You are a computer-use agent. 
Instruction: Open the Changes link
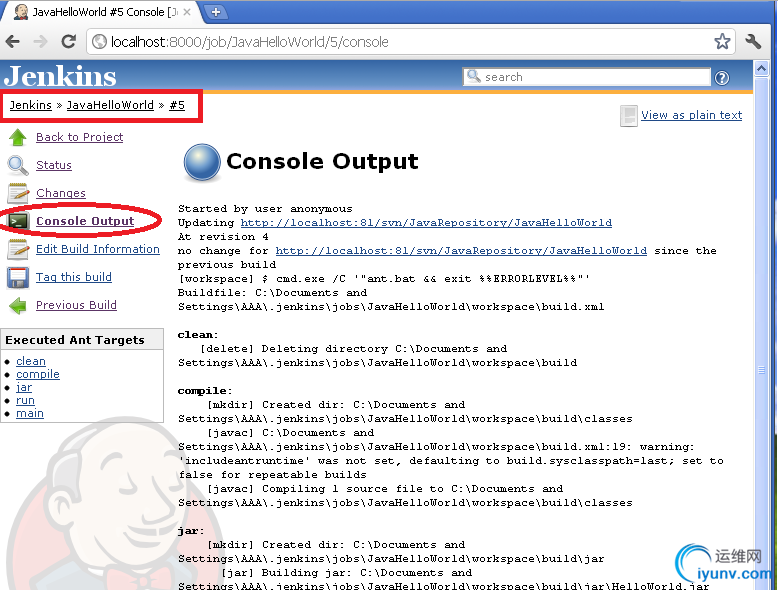point(61,193)
